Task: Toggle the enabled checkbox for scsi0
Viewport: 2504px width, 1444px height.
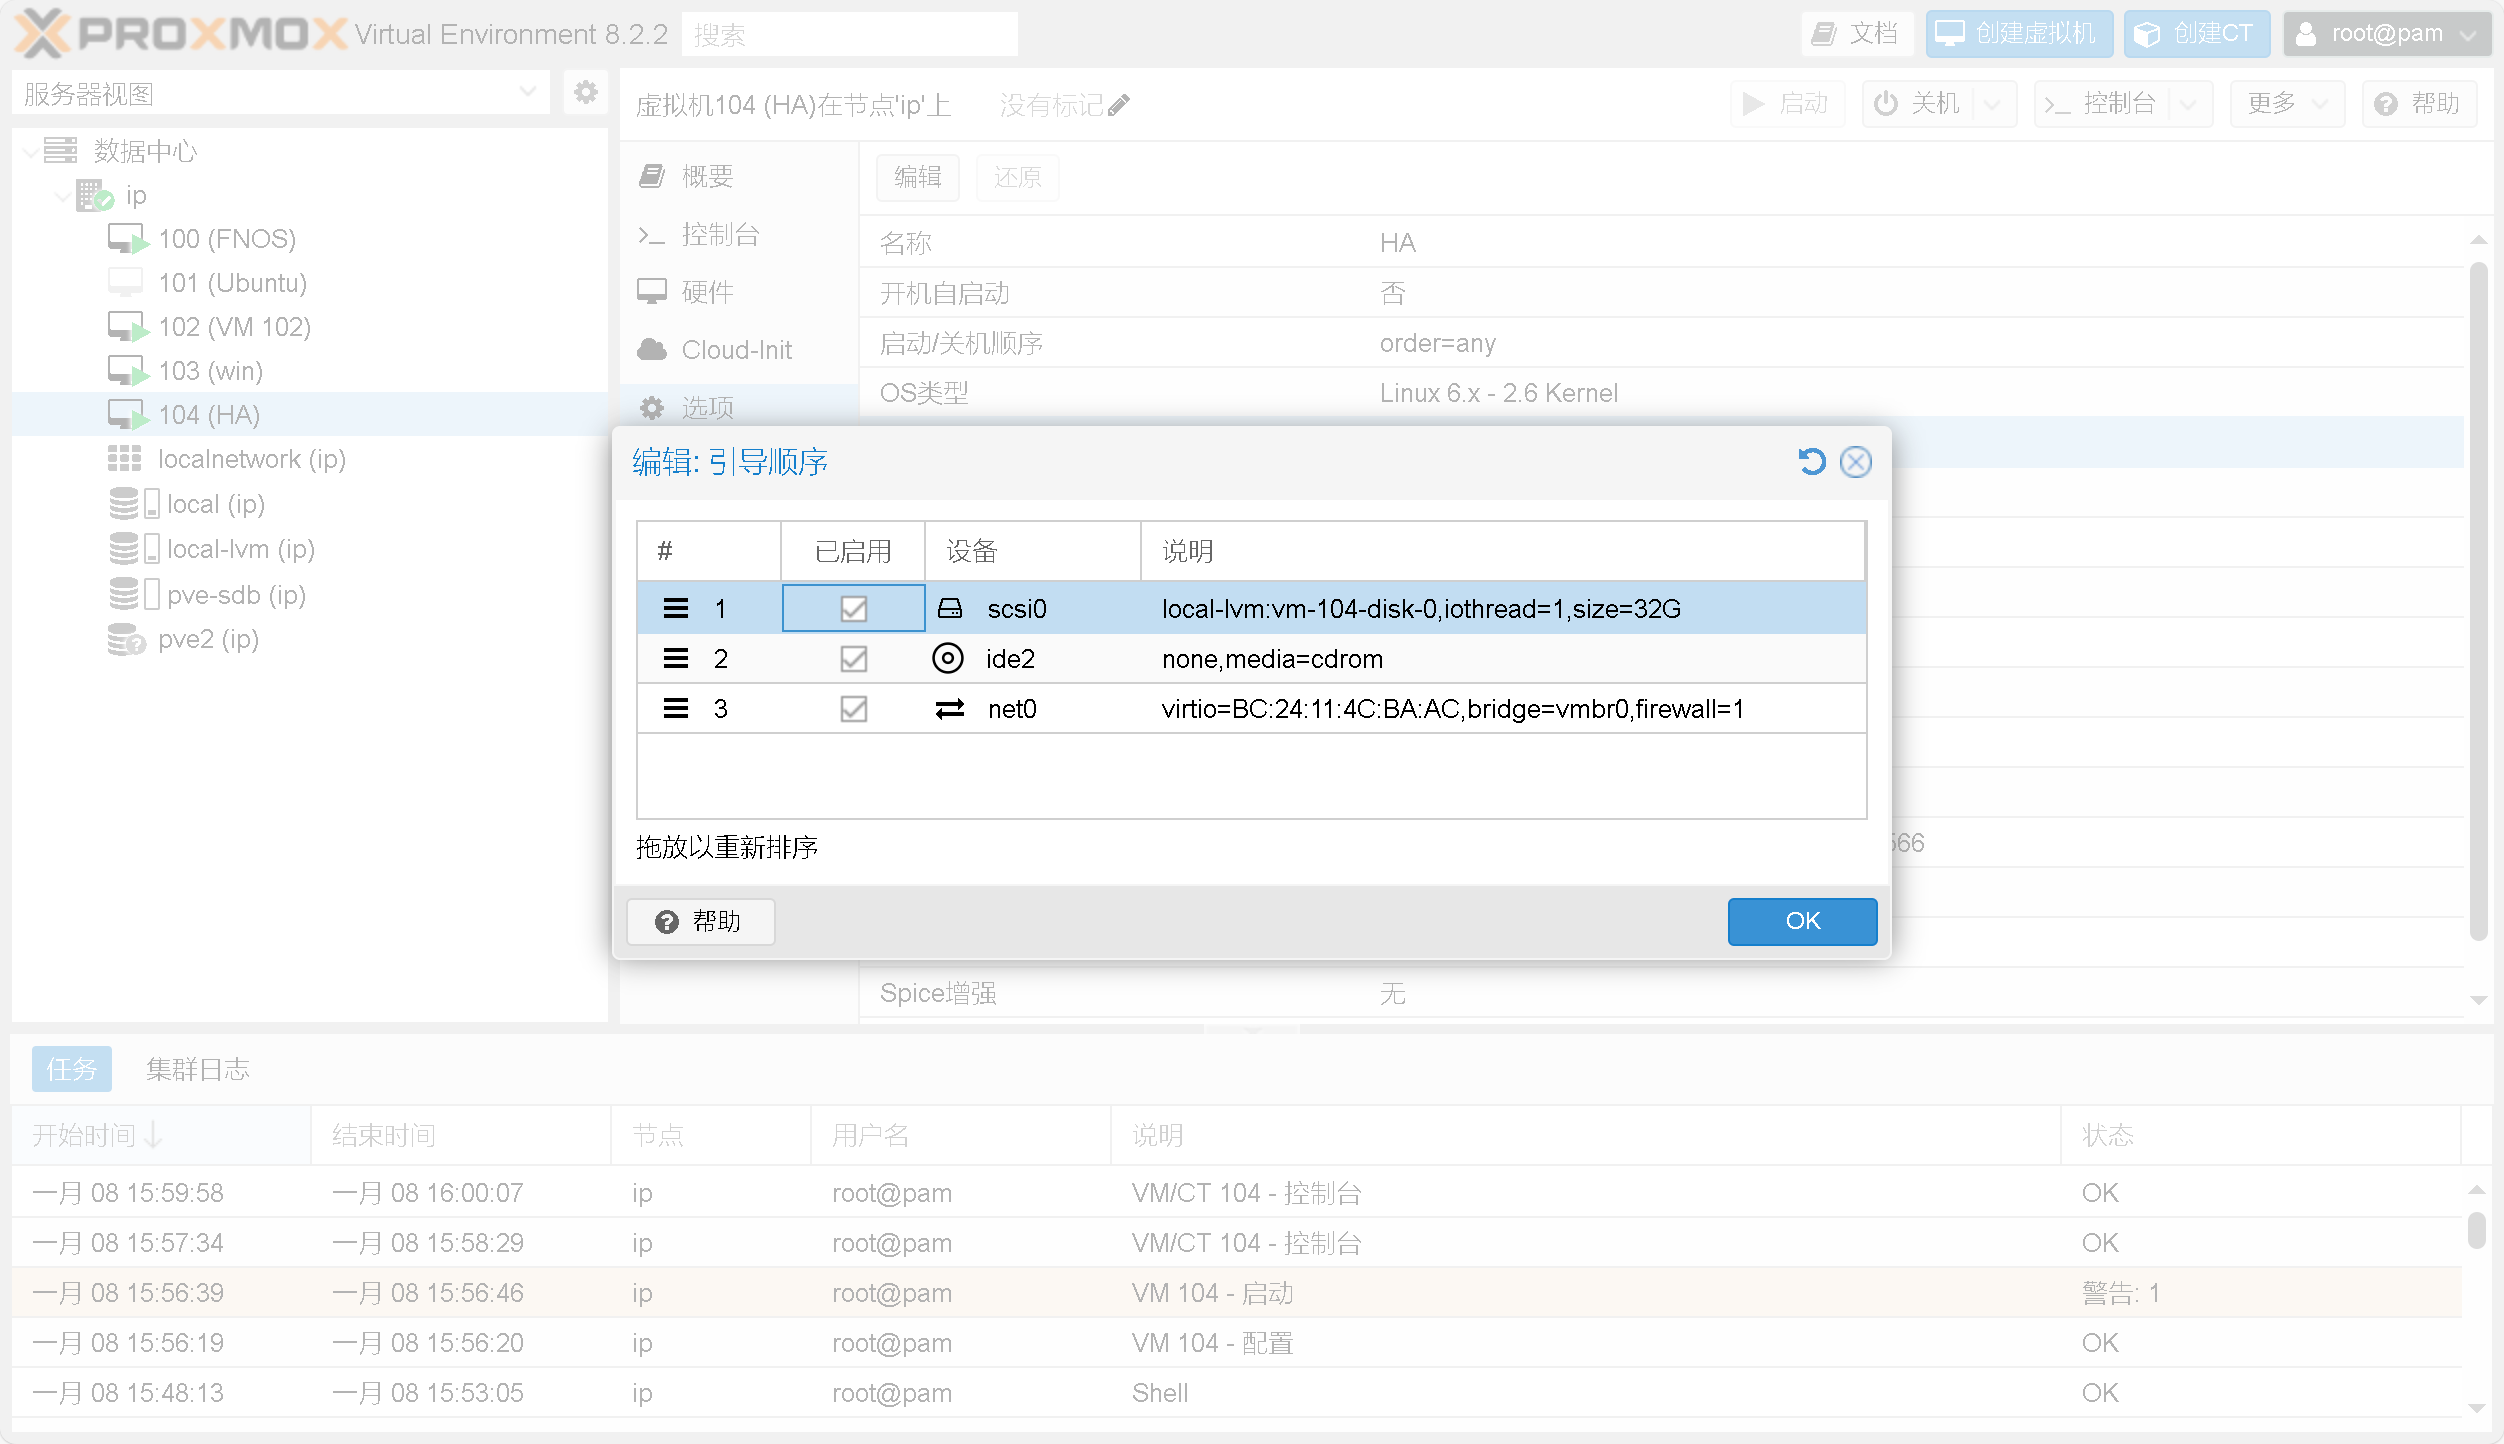Action: pos(853,608)
